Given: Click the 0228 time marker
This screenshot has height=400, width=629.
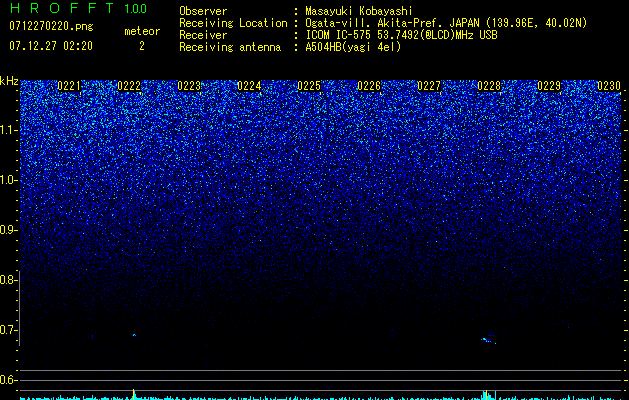Looking at the screenshot, I should [x=489, y=86].
